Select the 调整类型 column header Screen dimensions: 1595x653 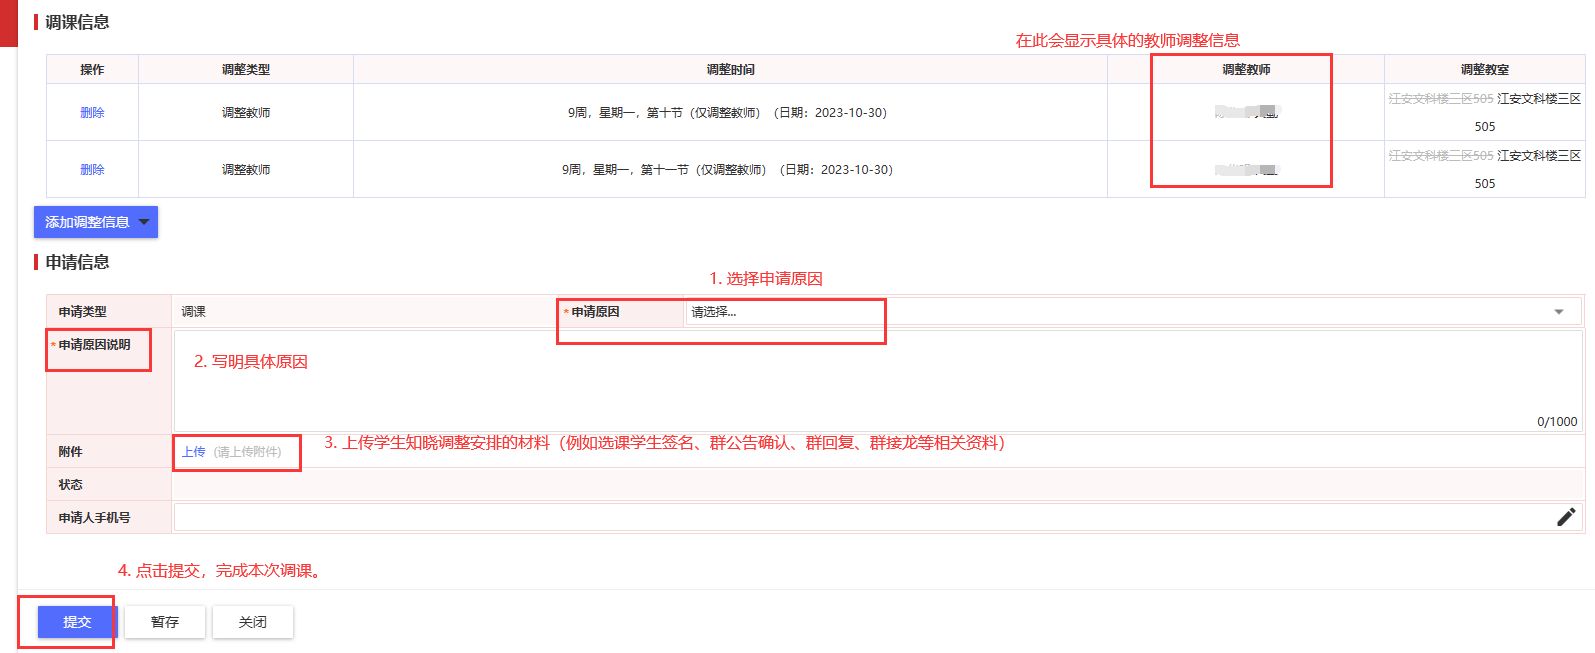click(246, 70)
